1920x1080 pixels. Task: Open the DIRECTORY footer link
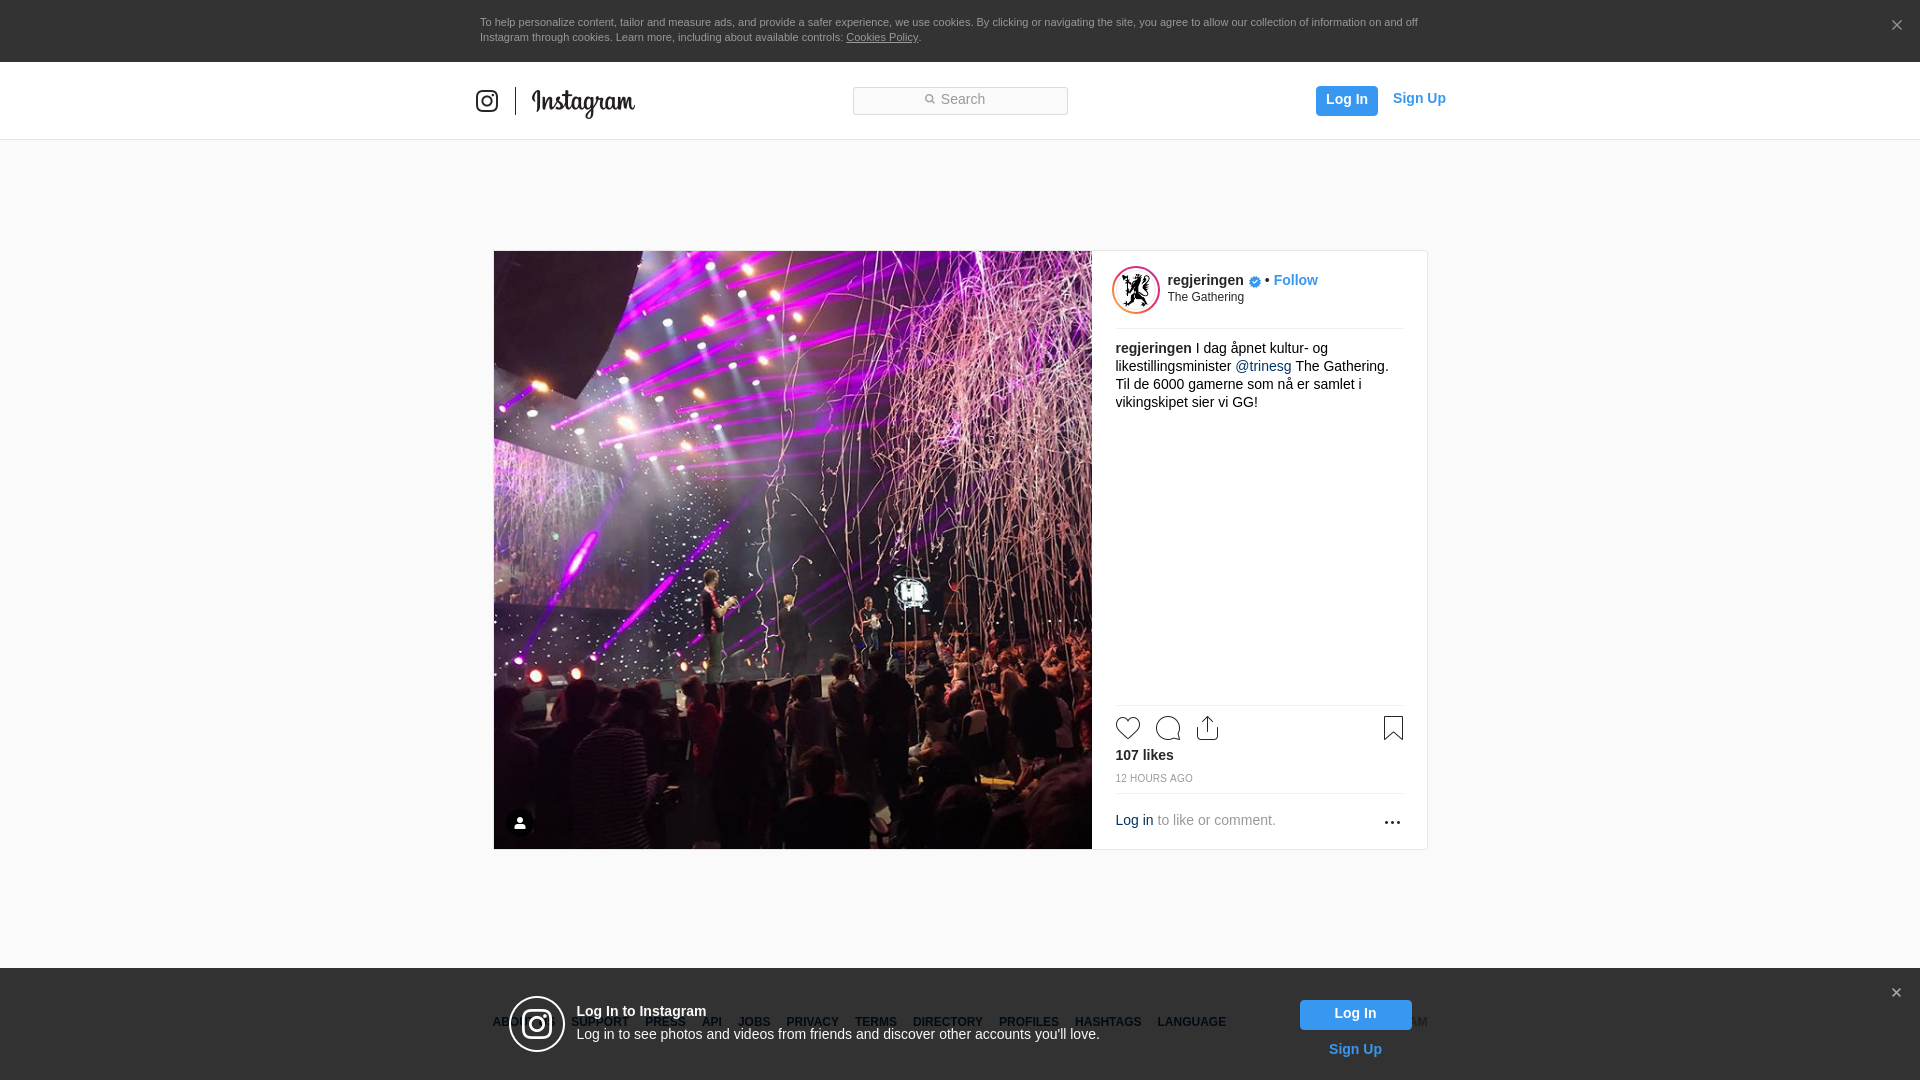(x=947, y=1022)
